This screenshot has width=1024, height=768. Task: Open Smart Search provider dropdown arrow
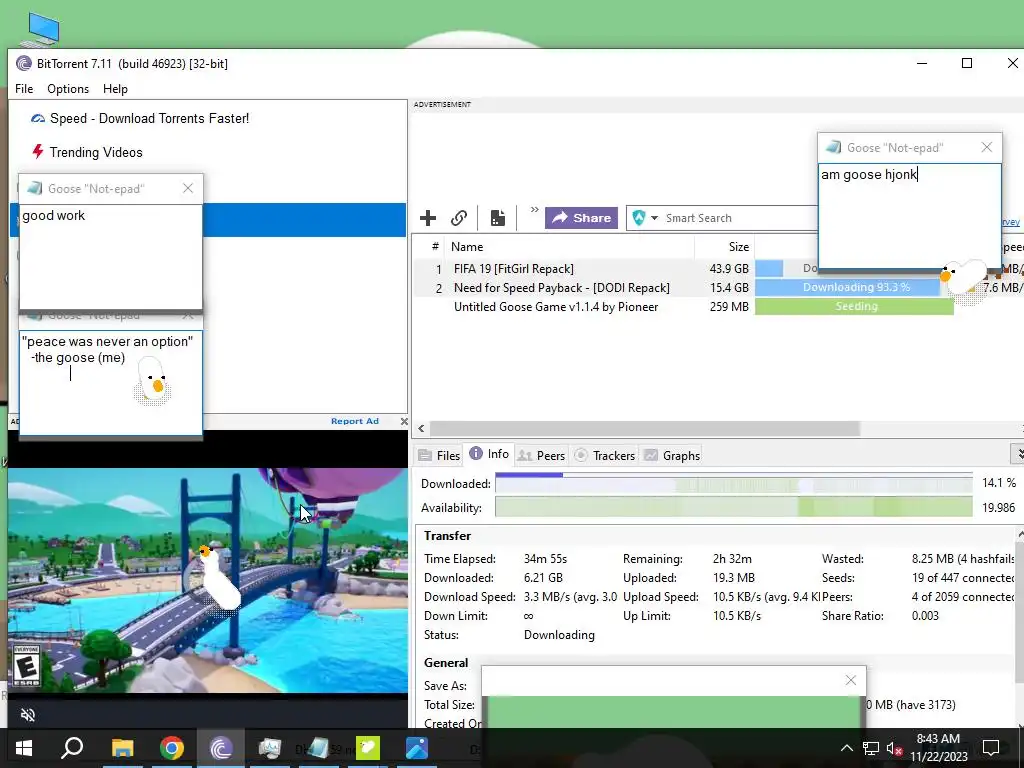click(x=654, y=218)
